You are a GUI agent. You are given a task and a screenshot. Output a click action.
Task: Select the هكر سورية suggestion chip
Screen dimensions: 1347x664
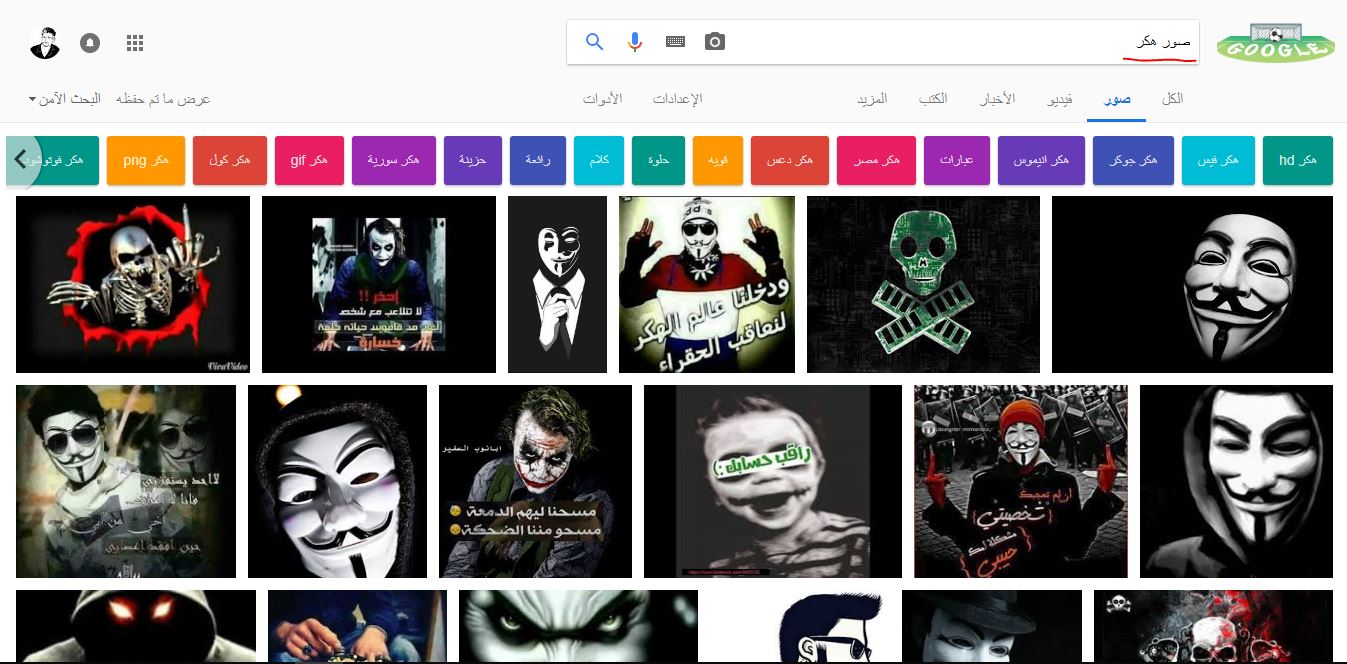(393, 161)
